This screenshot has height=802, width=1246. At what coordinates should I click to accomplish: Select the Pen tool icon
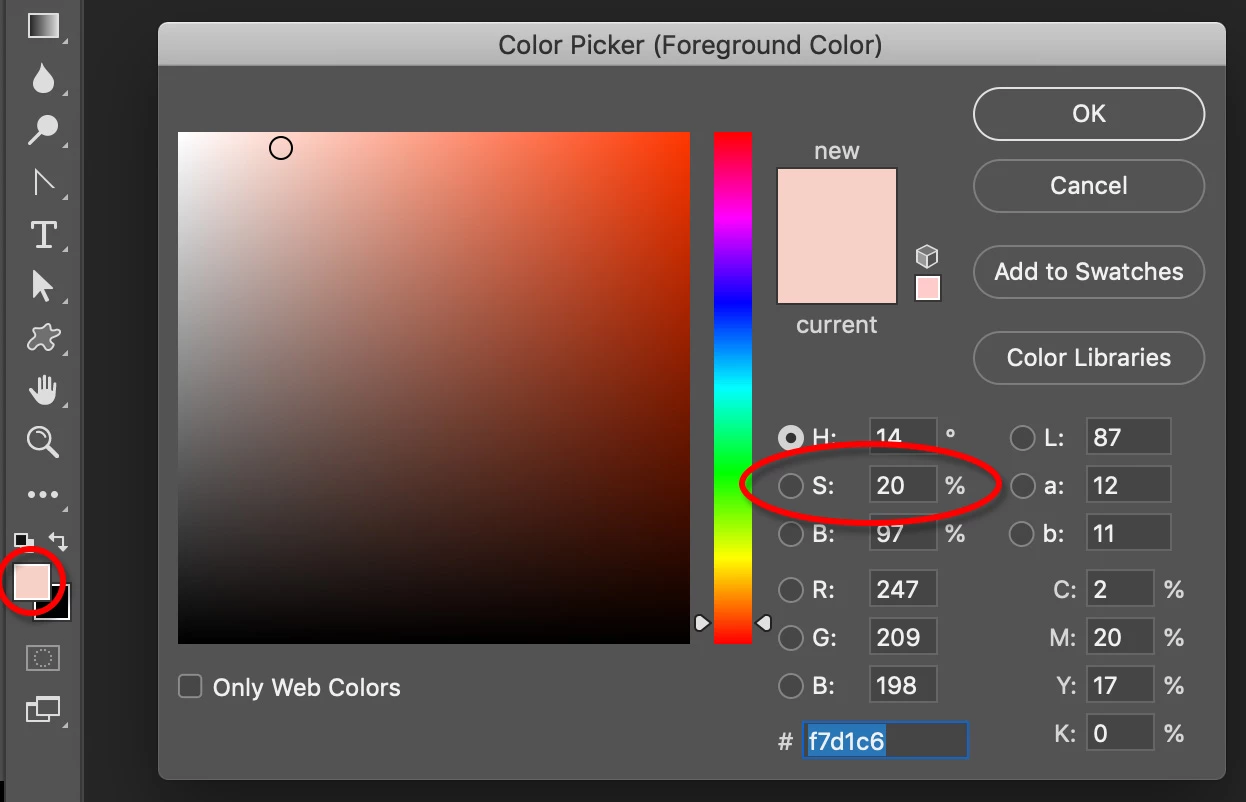click(43, 182)
